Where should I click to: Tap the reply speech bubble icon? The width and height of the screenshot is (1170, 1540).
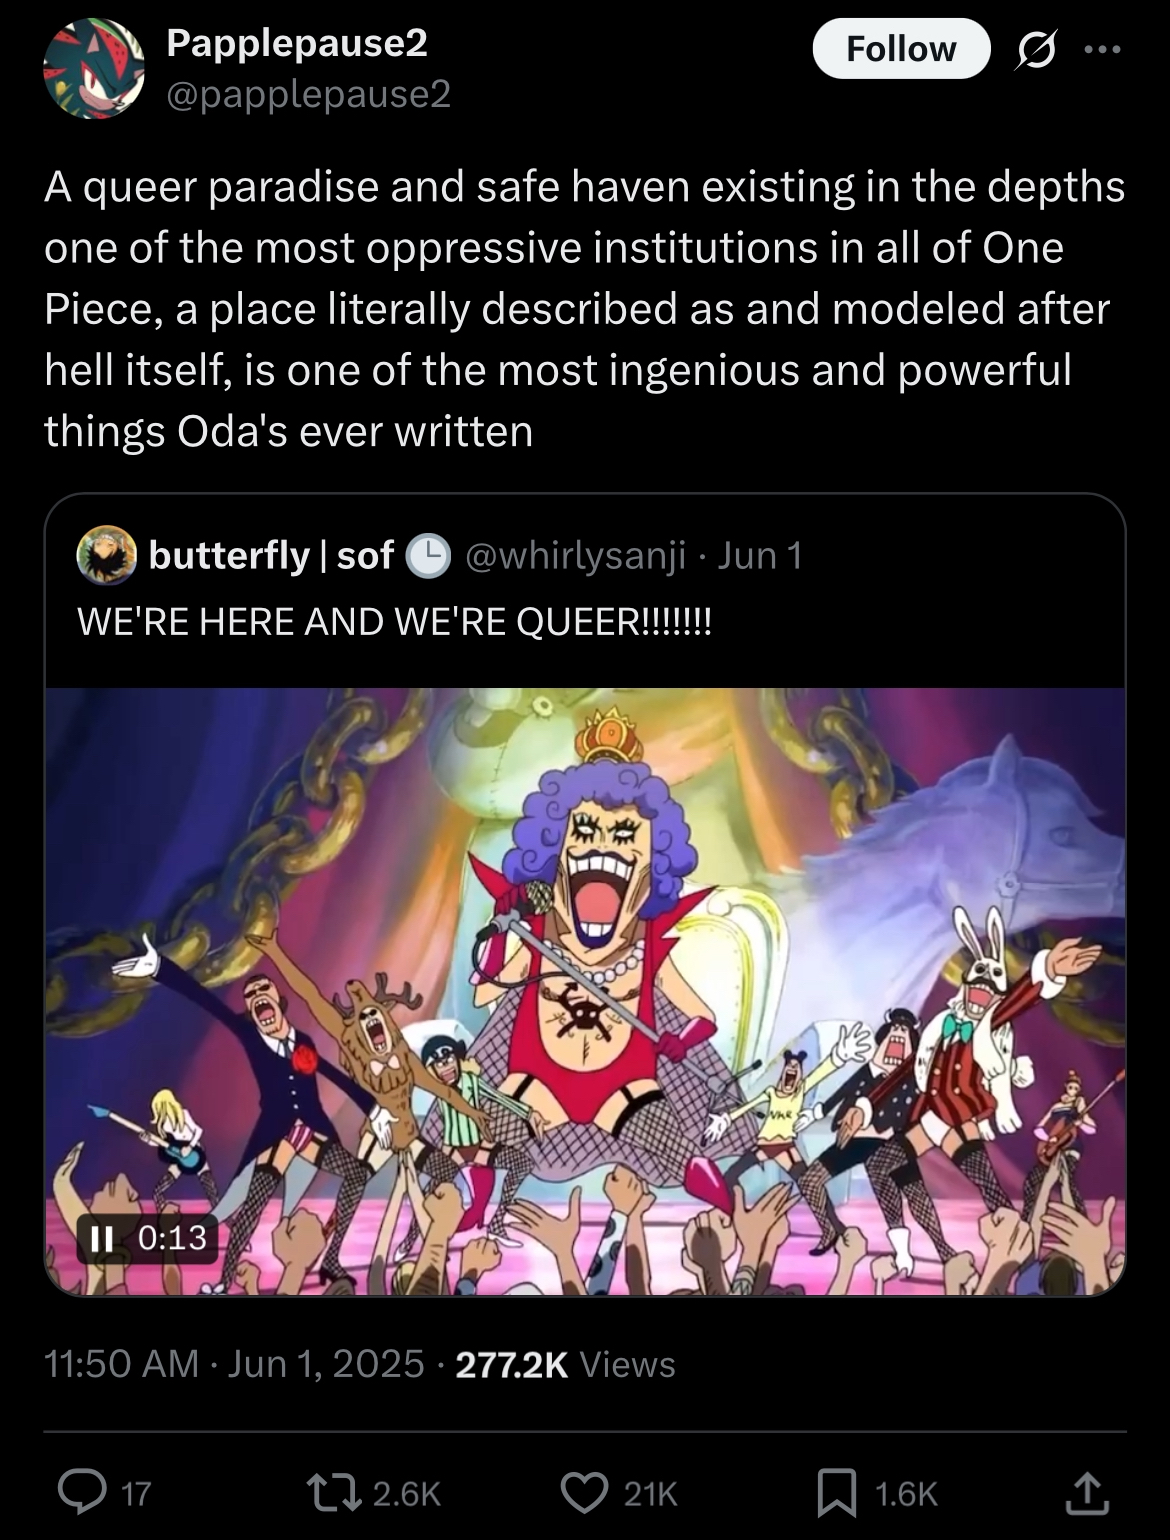(77, 1493)
